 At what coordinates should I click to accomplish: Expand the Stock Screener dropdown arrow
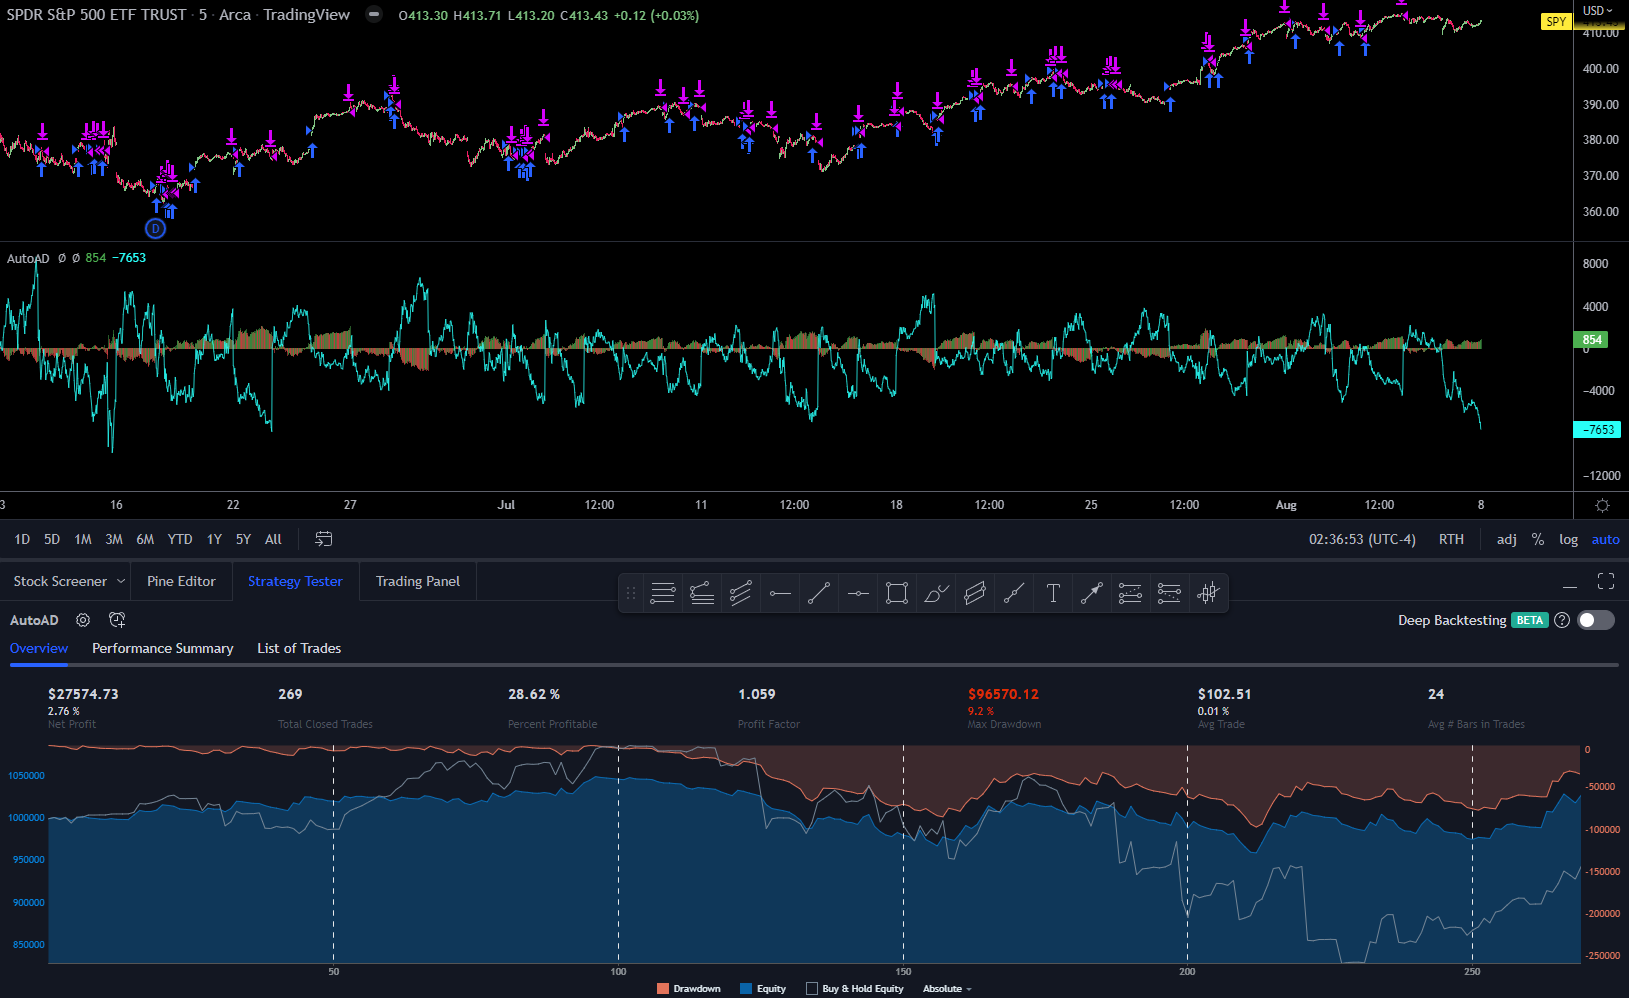click(x=121, y=581)
